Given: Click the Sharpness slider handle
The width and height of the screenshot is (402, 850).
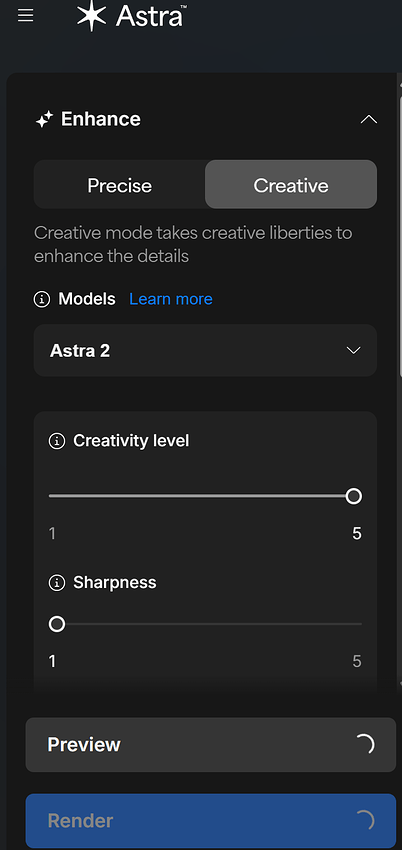Looking at the screenshot, I should pos(57,624).
